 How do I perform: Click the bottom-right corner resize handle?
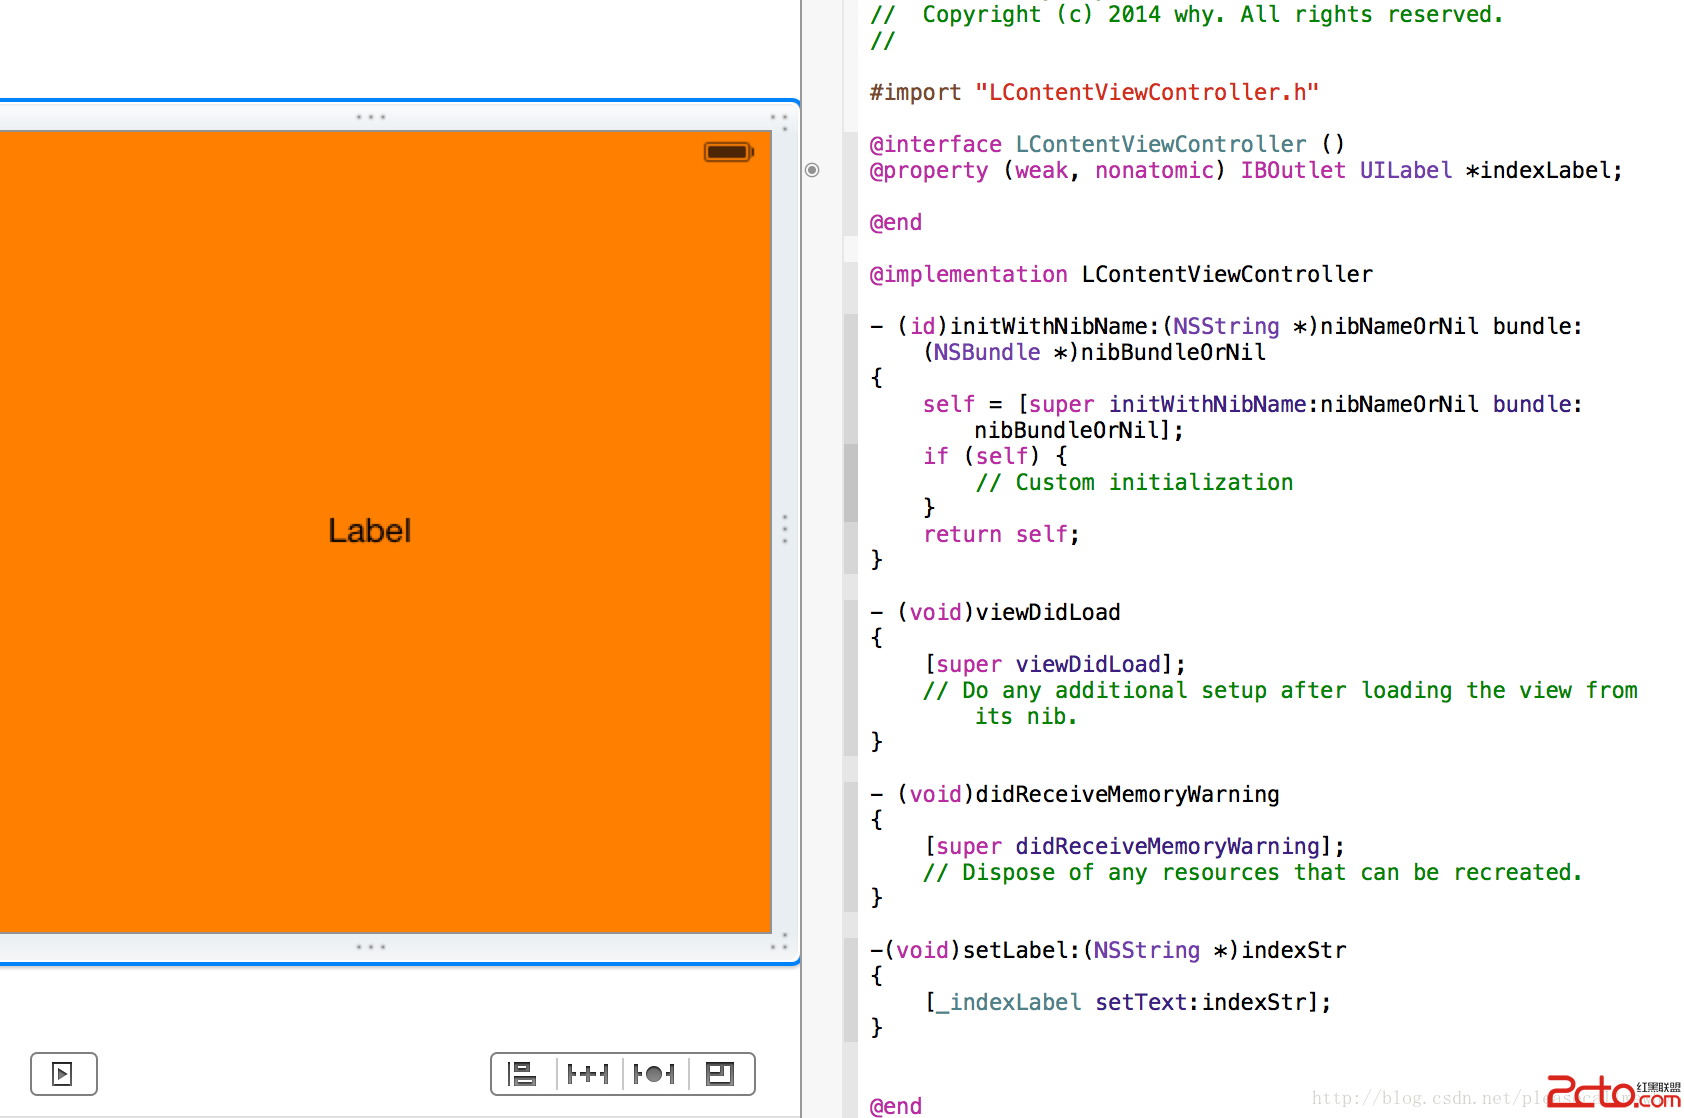(x=780, y=942)
